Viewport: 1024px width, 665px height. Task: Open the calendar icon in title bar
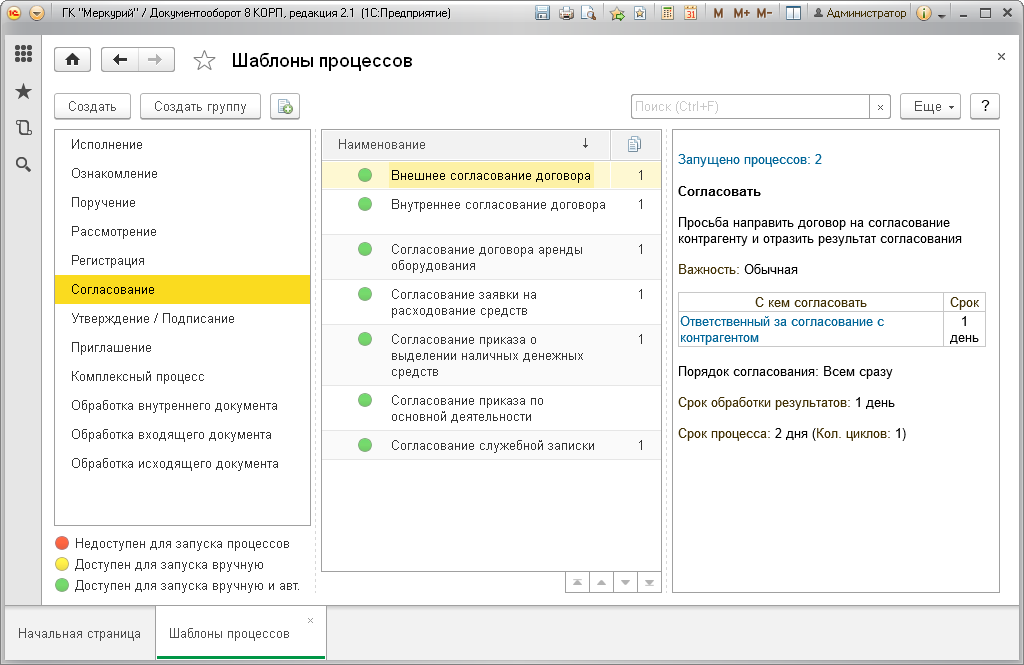(690, 13)
